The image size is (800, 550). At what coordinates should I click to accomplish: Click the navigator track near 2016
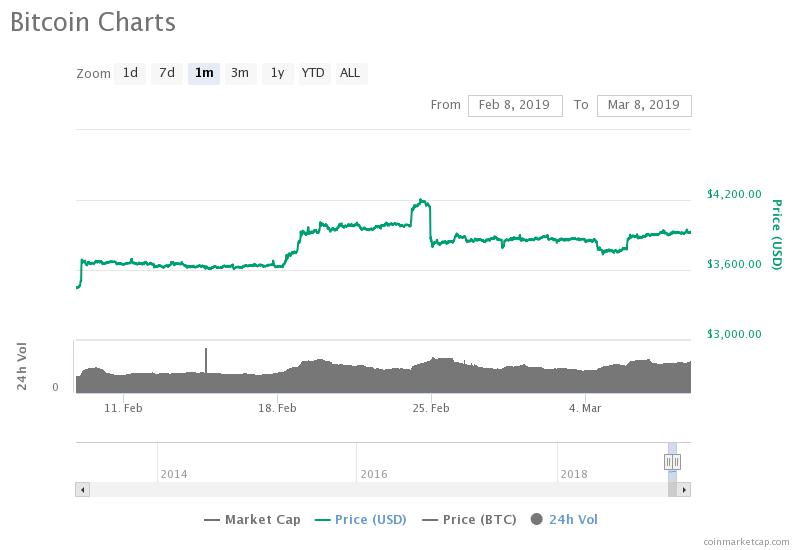point(373,462)
